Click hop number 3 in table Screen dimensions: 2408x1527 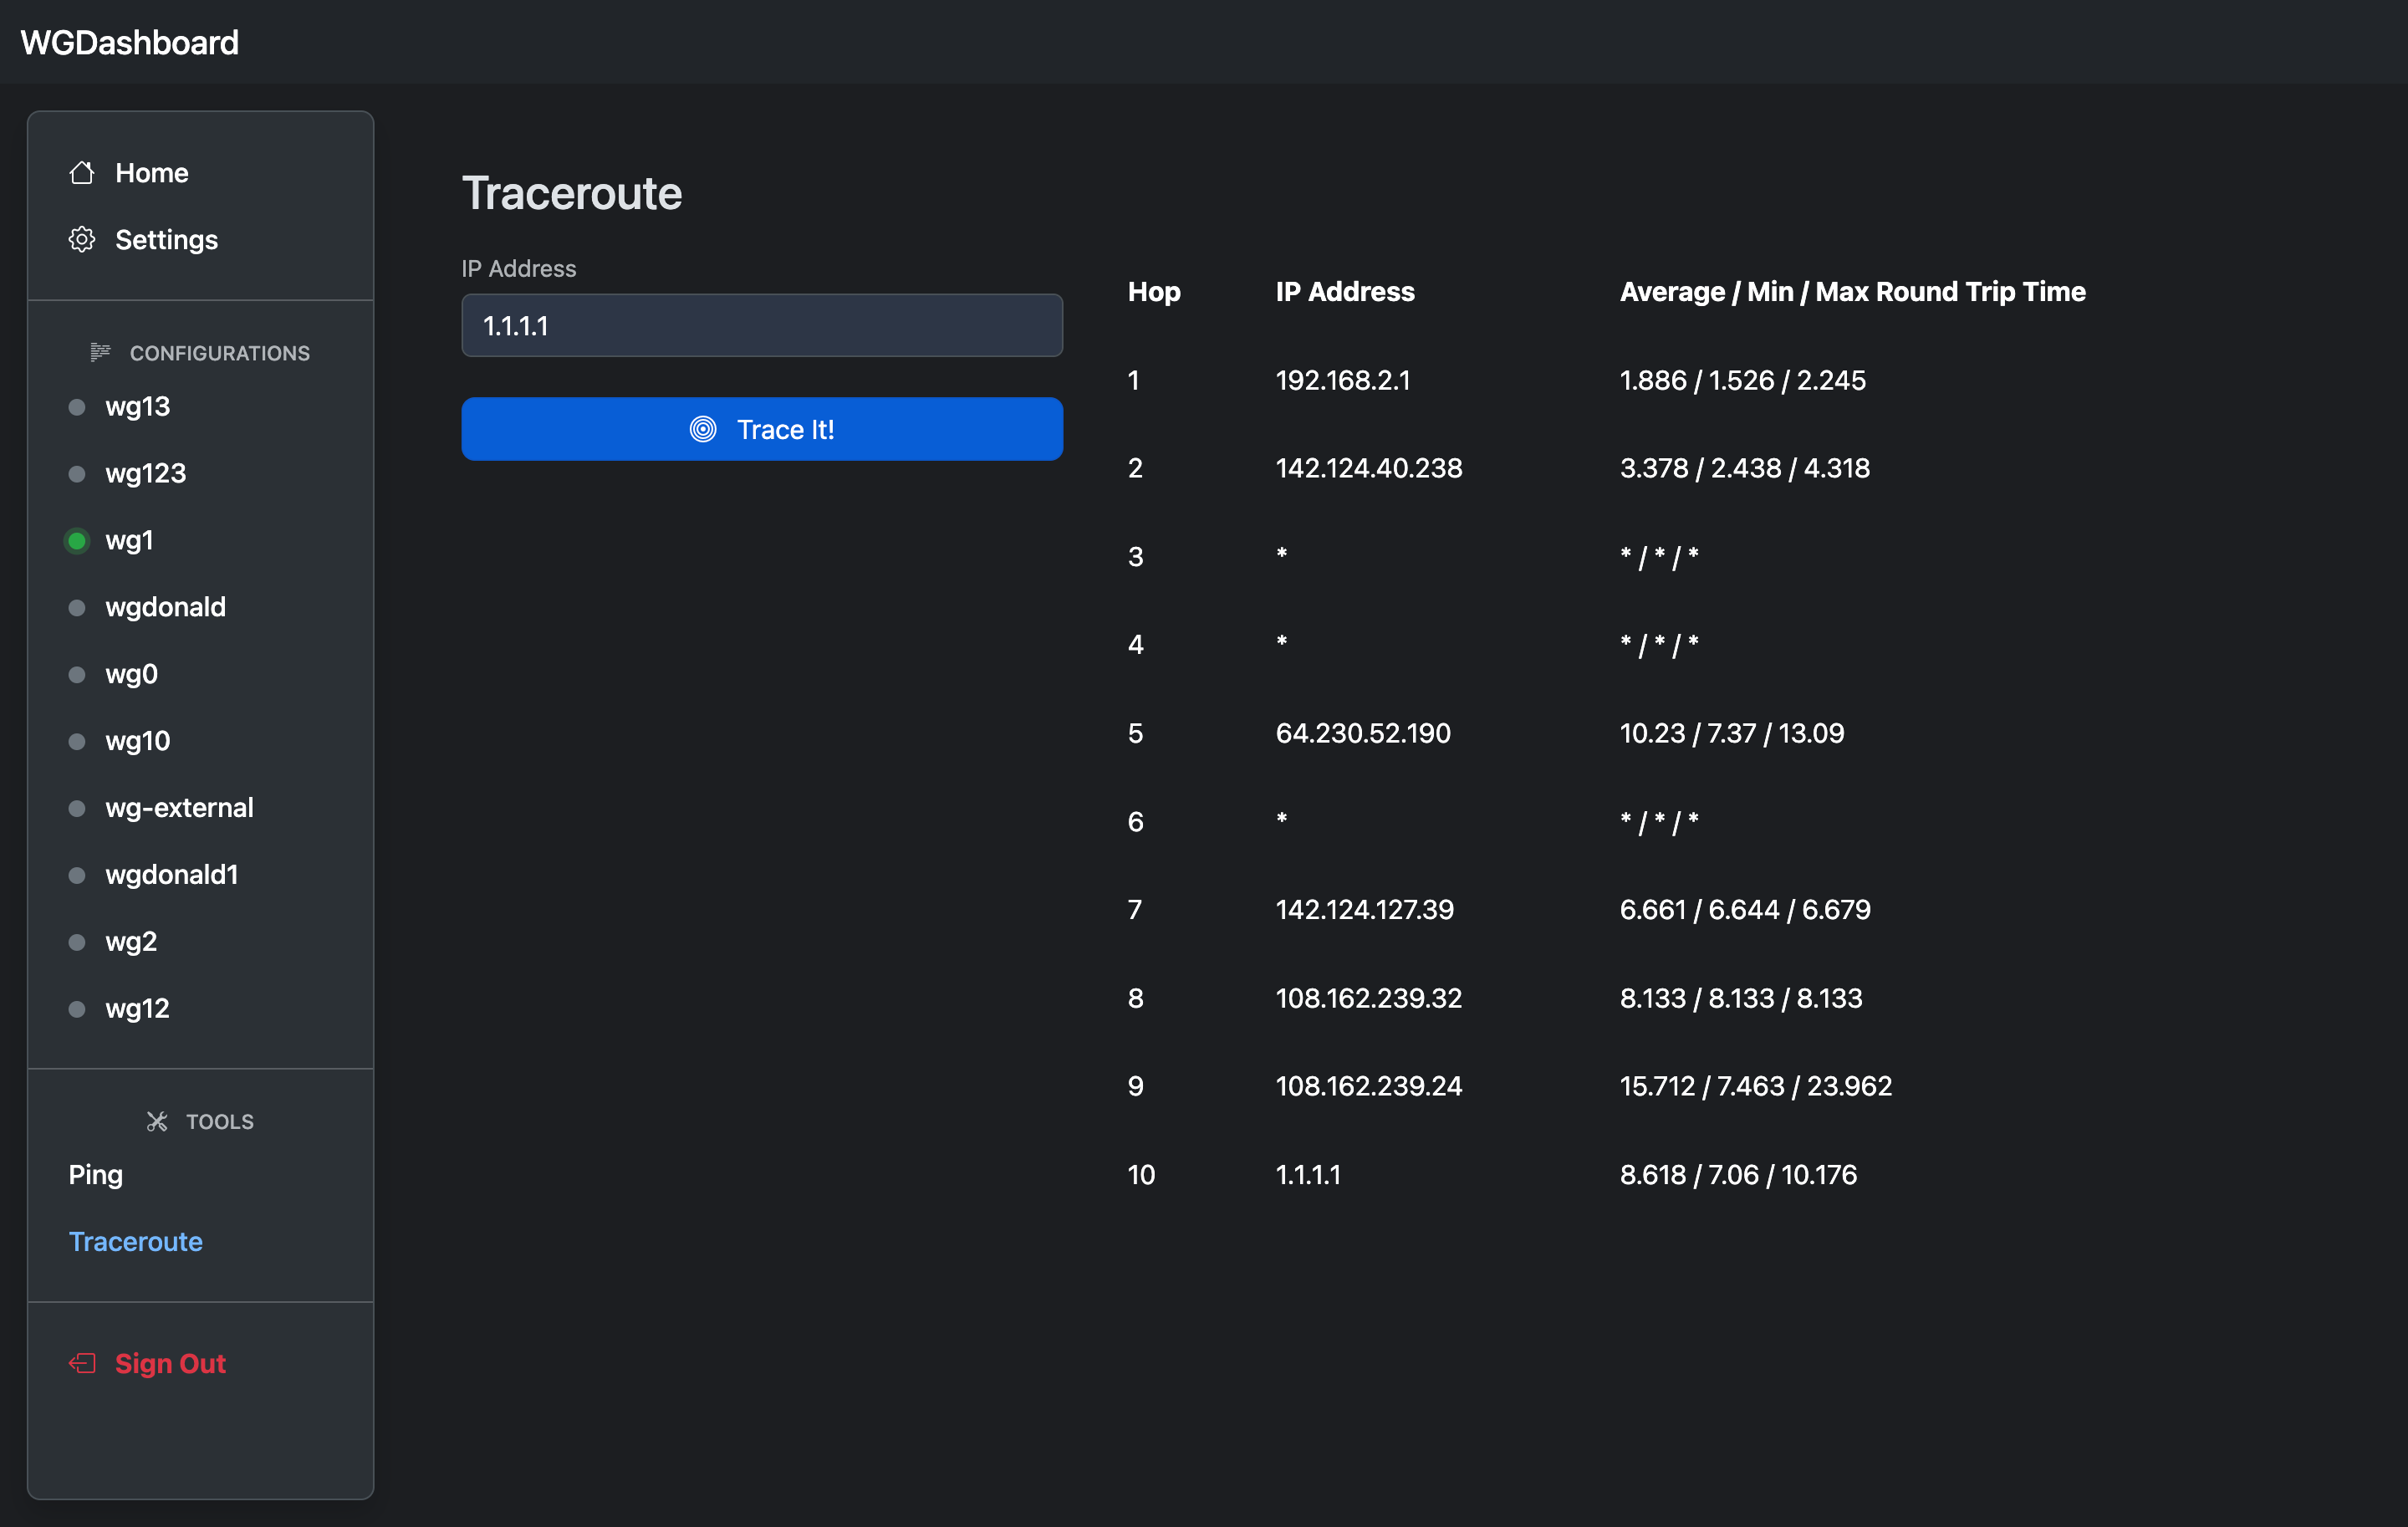click(1135, 557)
